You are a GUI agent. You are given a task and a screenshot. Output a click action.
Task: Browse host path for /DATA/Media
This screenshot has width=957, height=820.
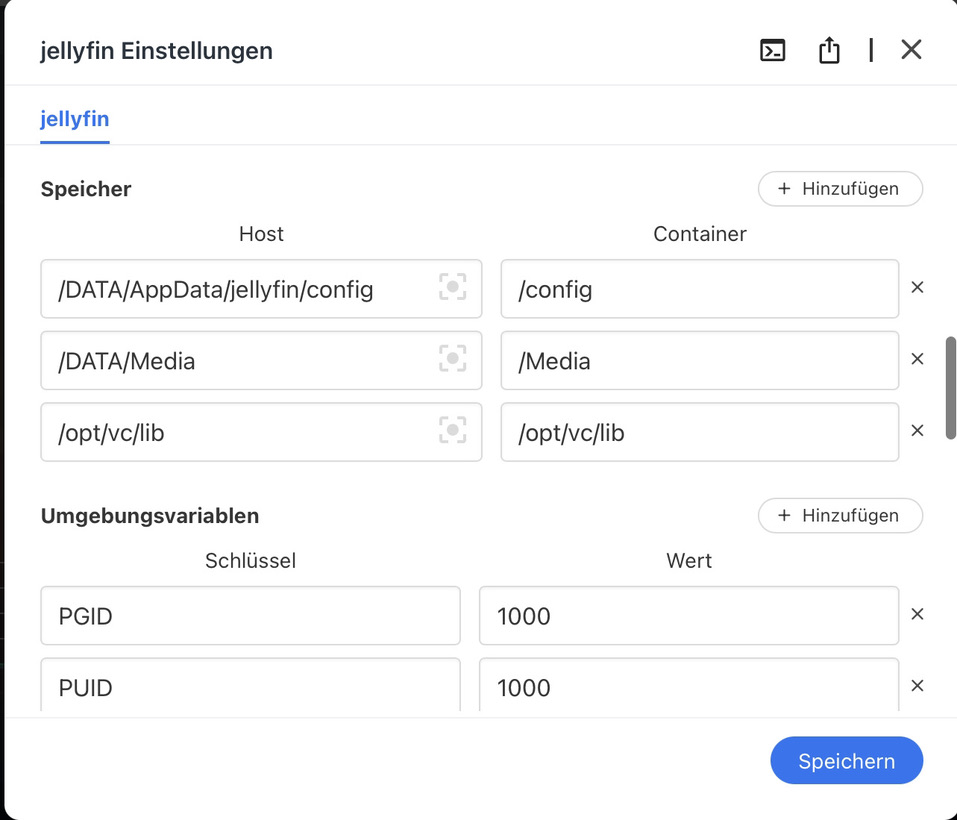(x=453, y=359)
